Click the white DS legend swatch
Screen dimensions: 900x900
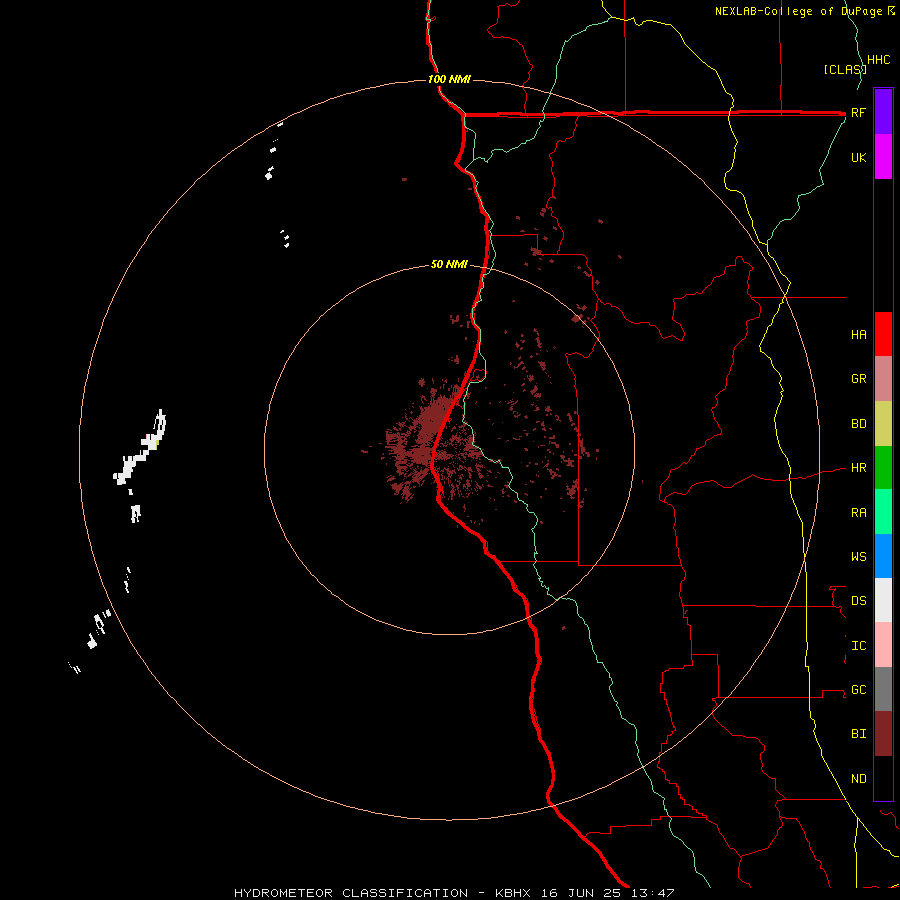pos(883,600)
